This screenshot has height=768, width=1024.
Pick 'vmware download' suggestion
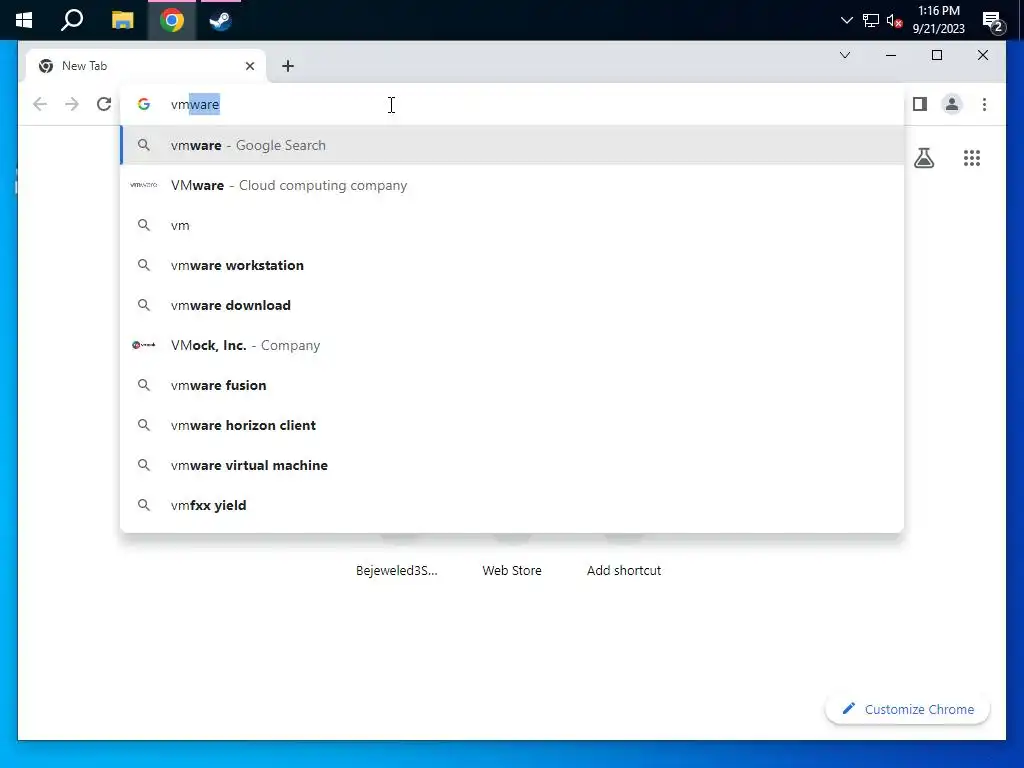(x=512, y=305)
